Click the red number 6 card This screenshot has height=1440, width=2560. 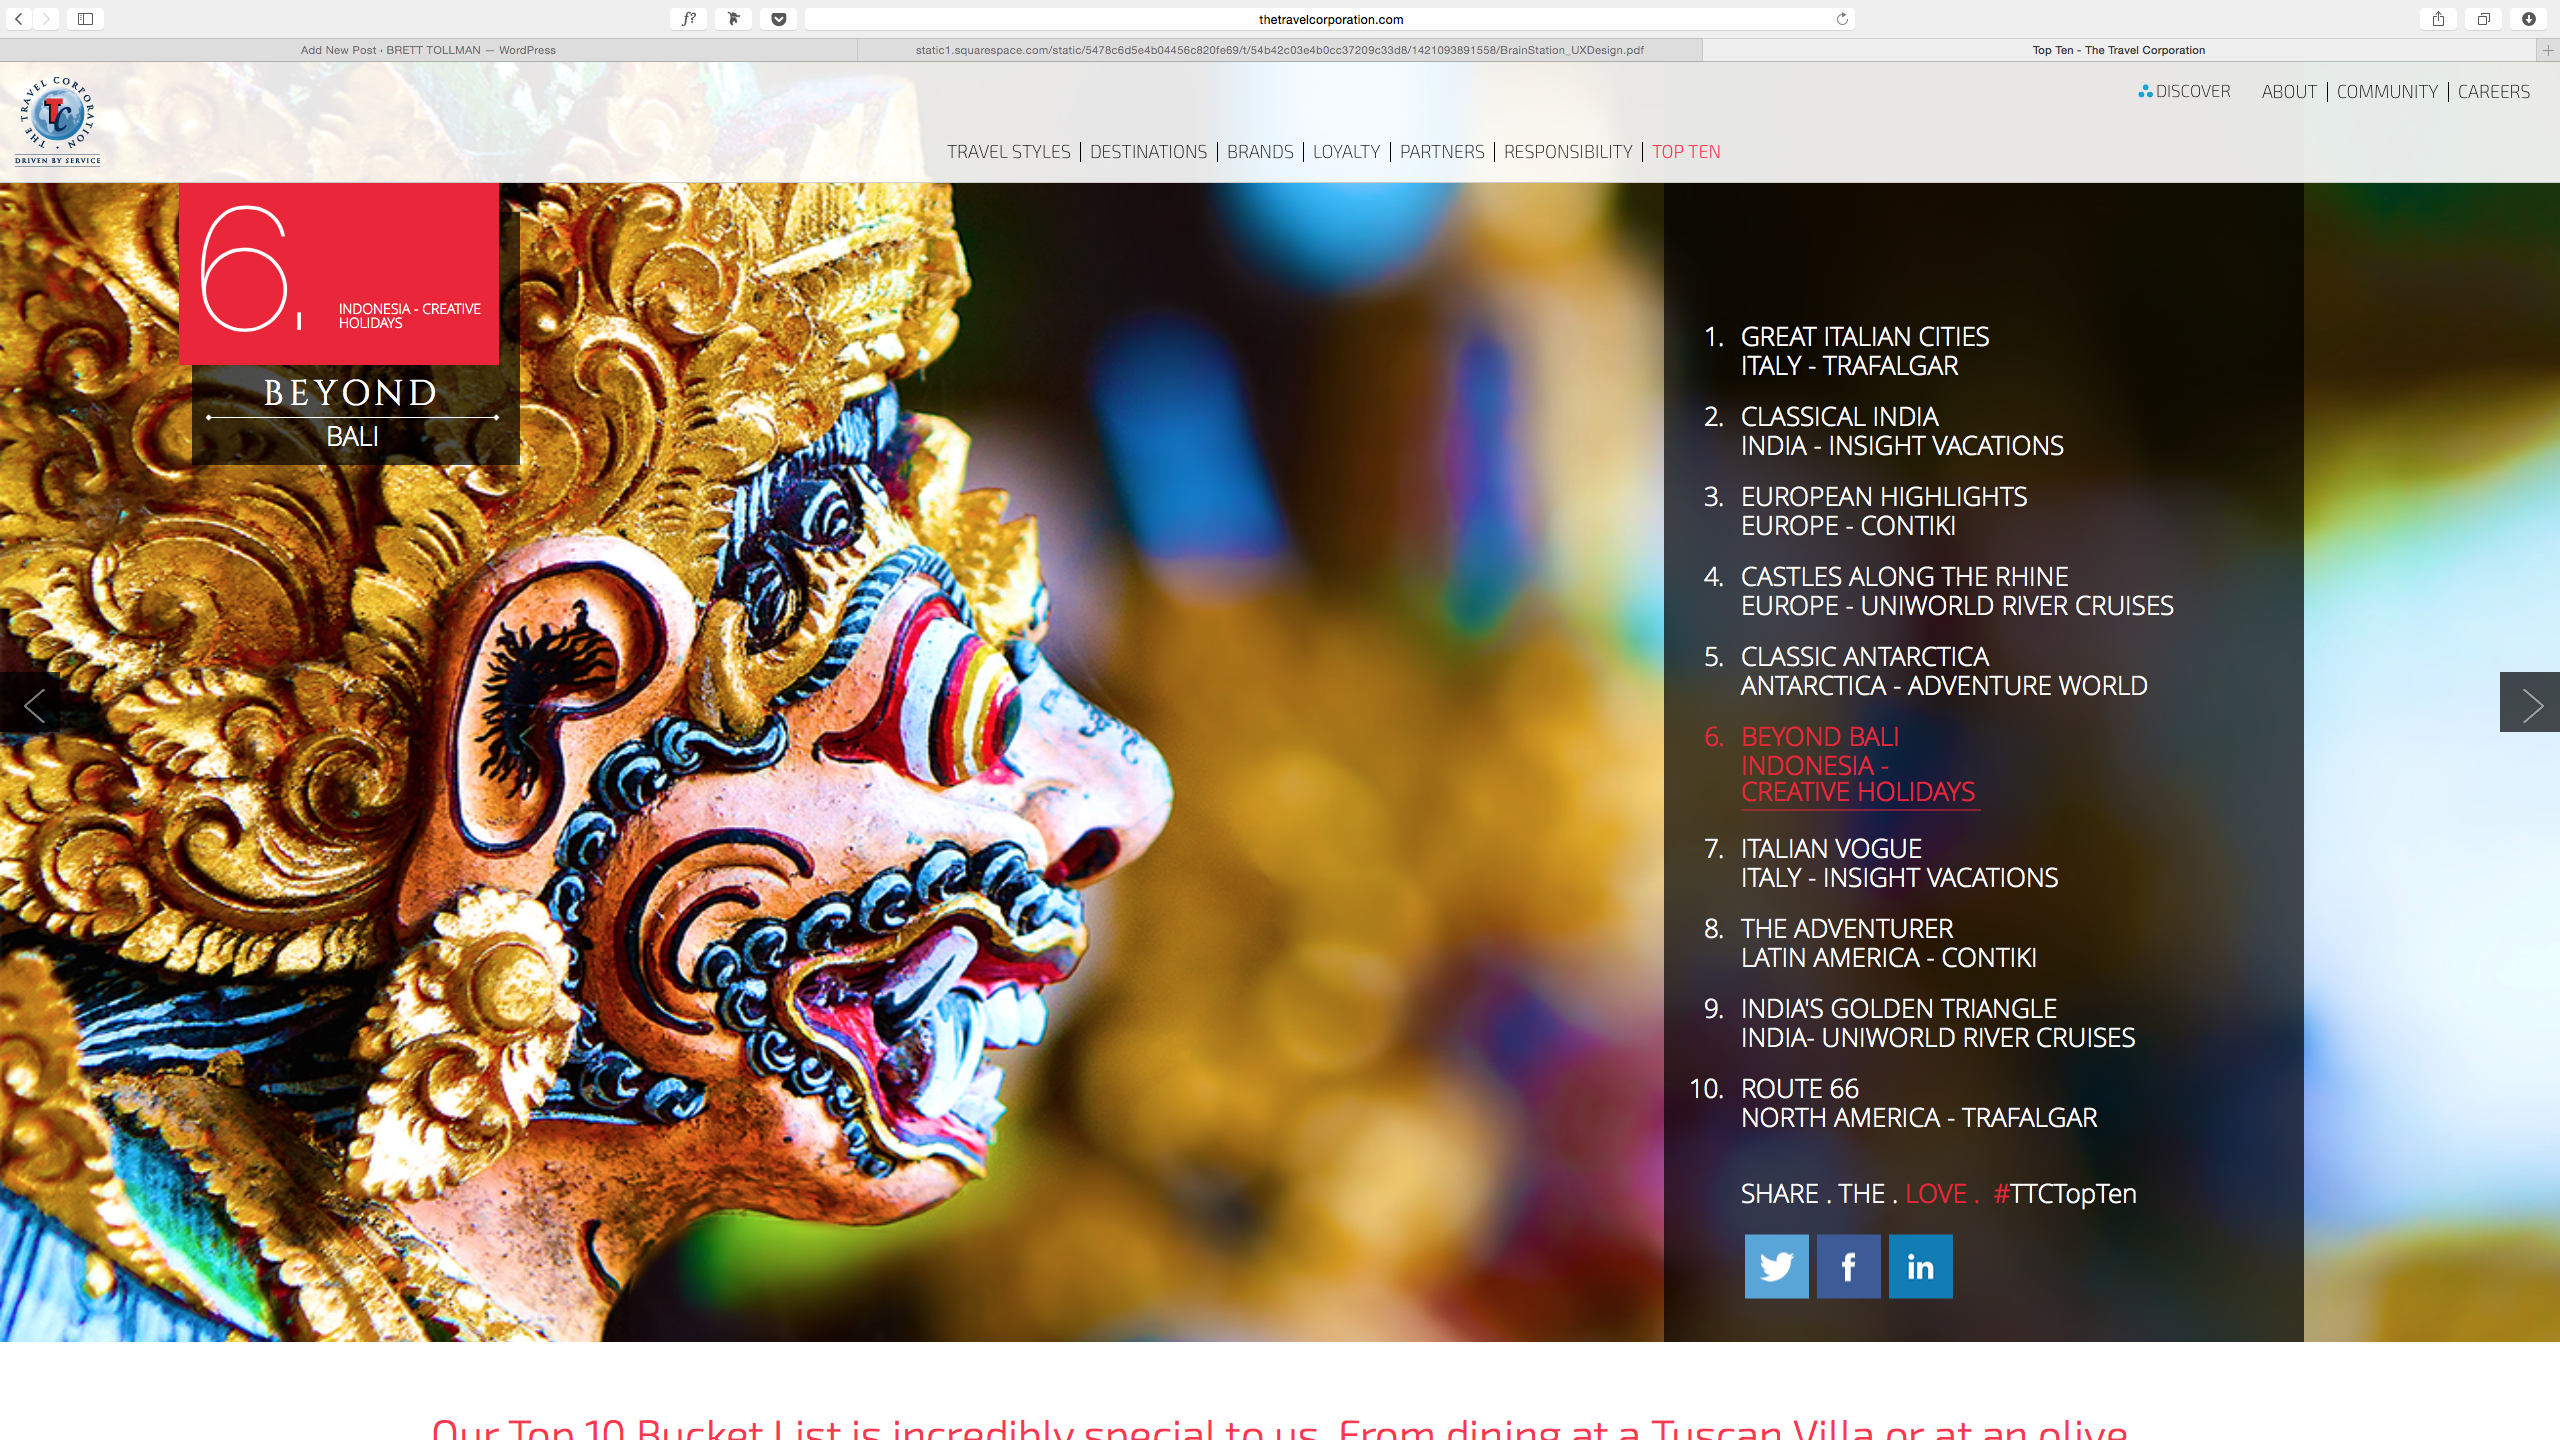point(339,273)
